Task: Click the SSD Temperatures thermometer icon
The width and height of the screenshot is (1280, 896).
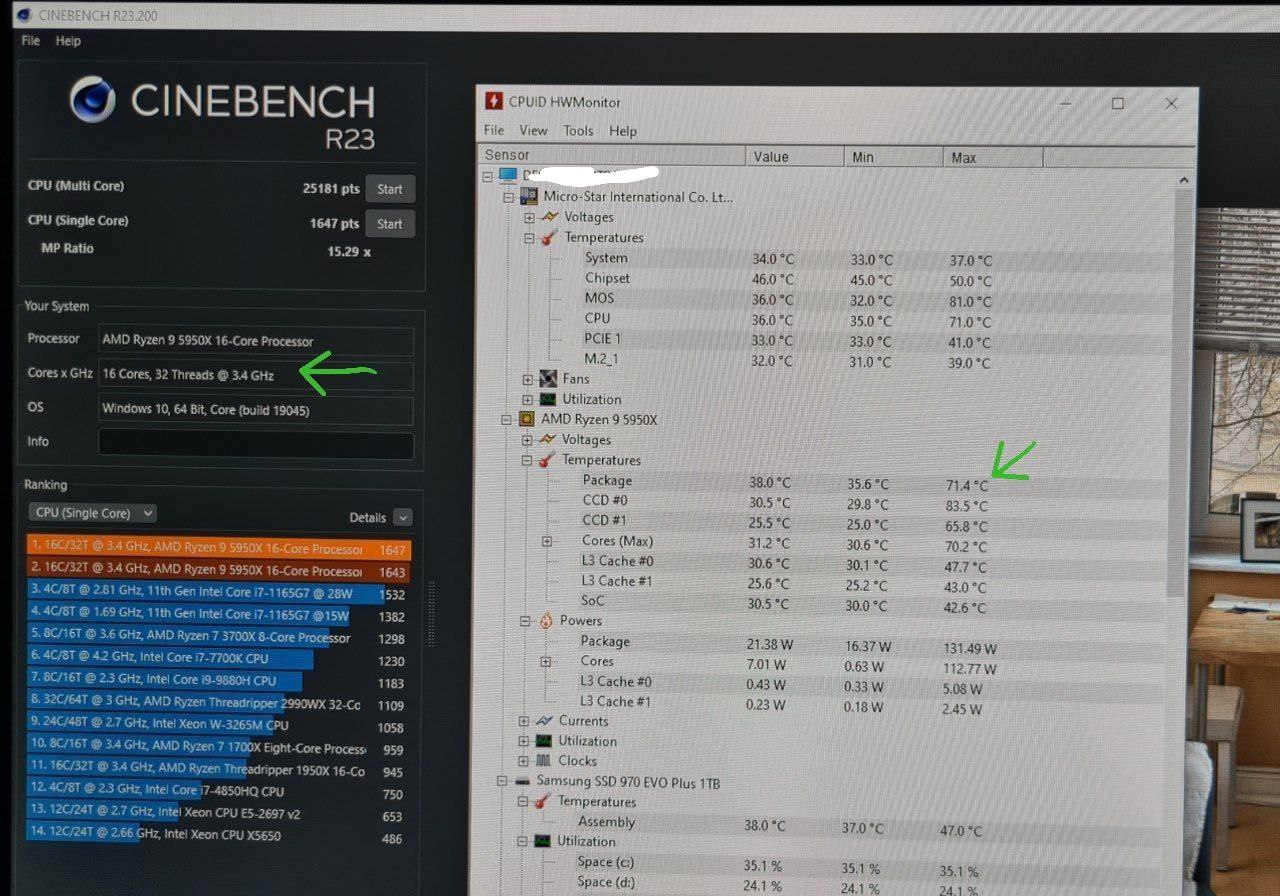Action: 543,802
